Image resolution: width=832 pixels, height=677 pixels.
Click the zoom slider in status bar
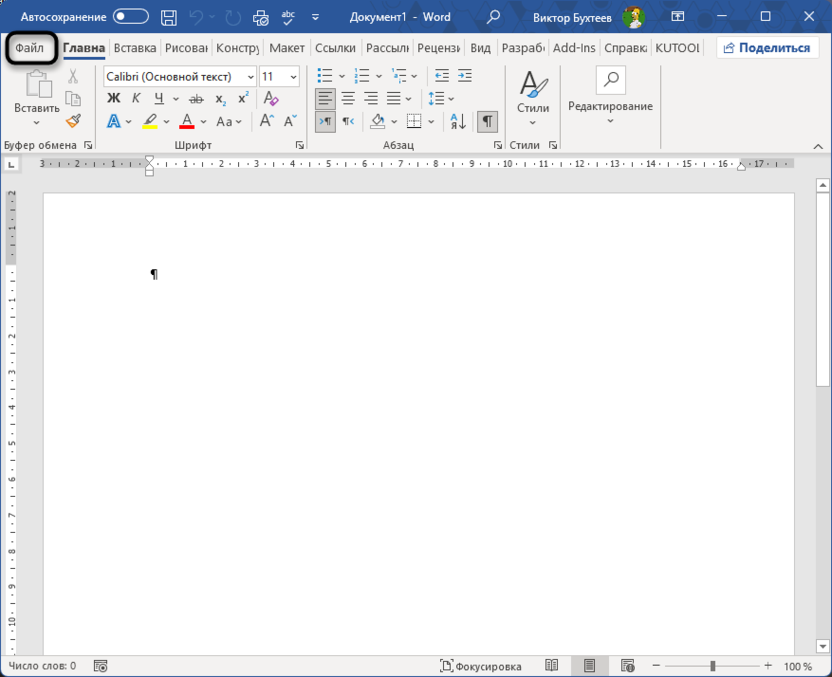[x=713, y=666]
